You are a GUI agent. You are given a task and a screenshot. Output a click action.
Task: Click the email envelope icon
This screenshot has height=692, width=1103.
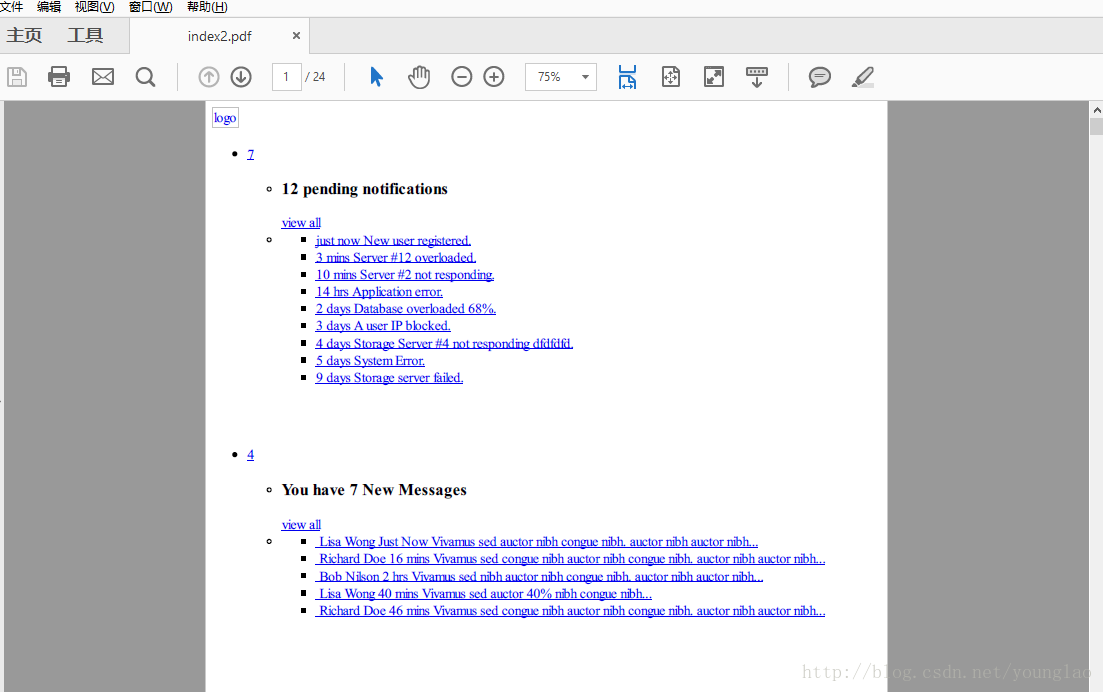(103, 77)
